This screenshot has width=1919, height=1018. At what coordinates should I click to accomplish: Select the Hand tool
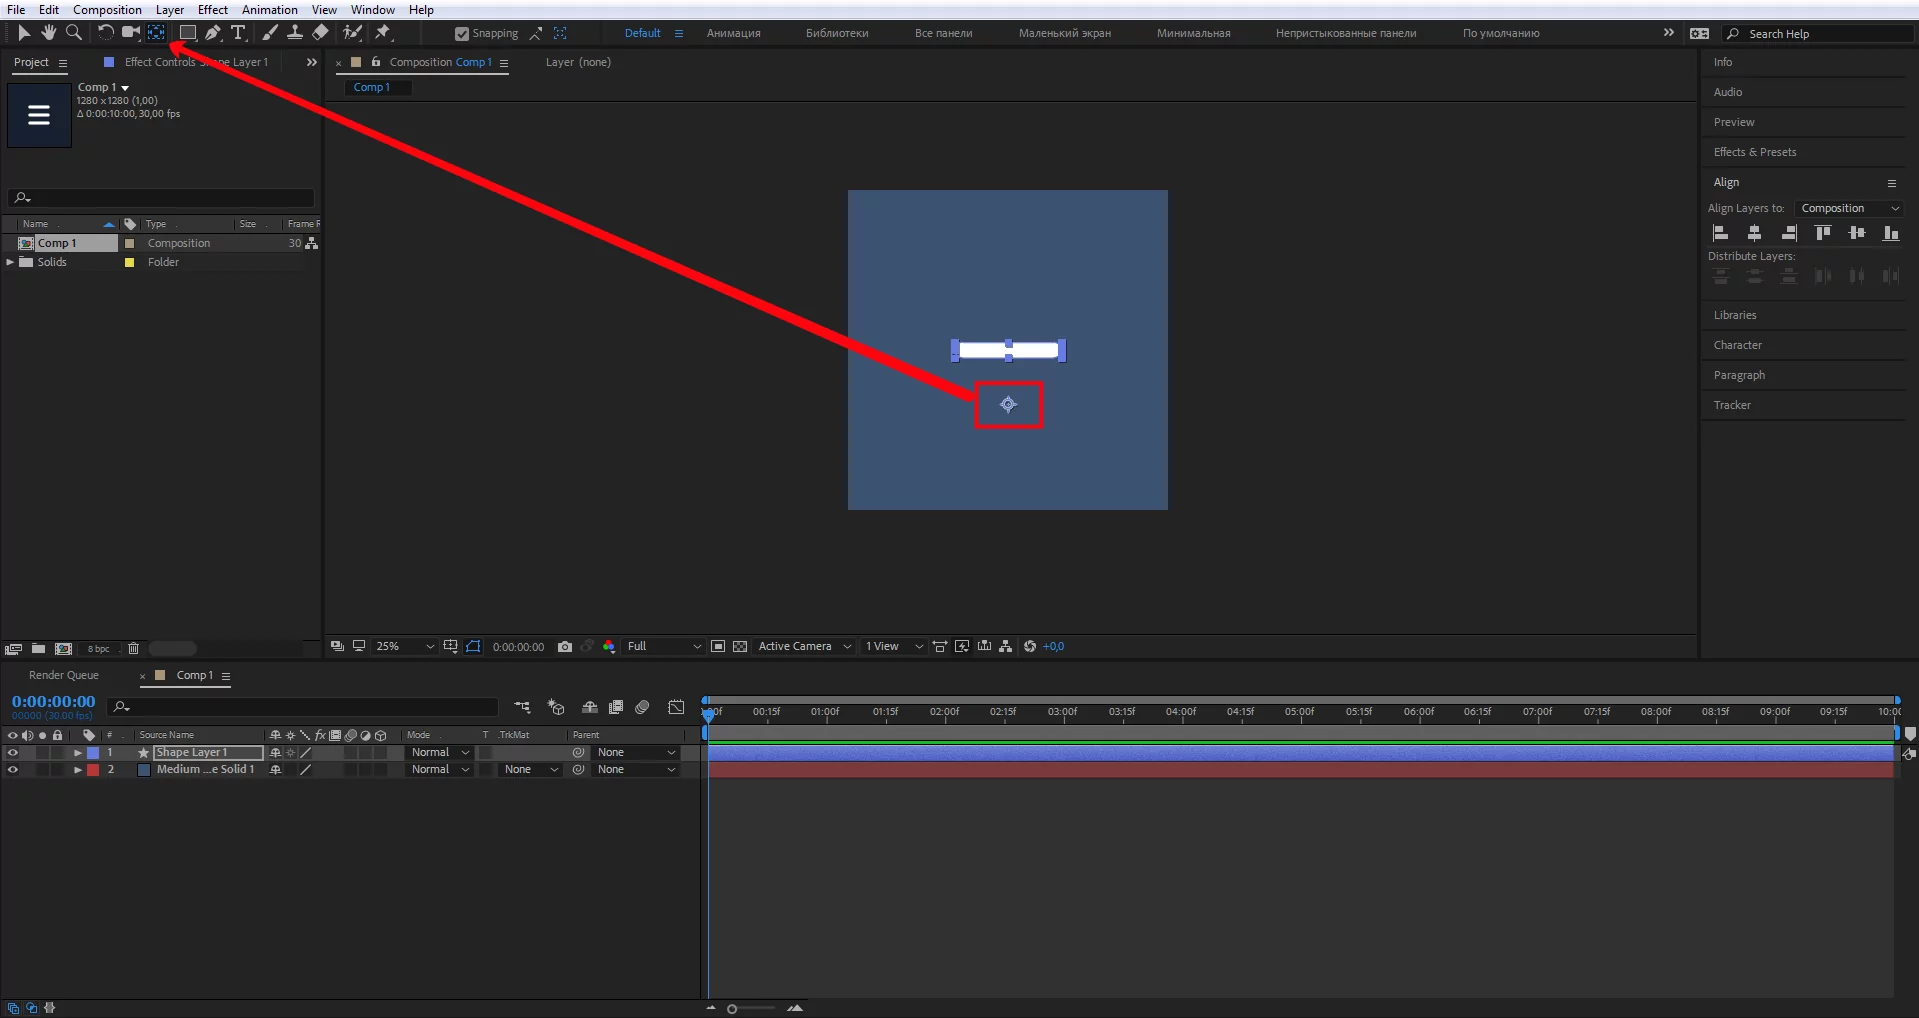48,33
